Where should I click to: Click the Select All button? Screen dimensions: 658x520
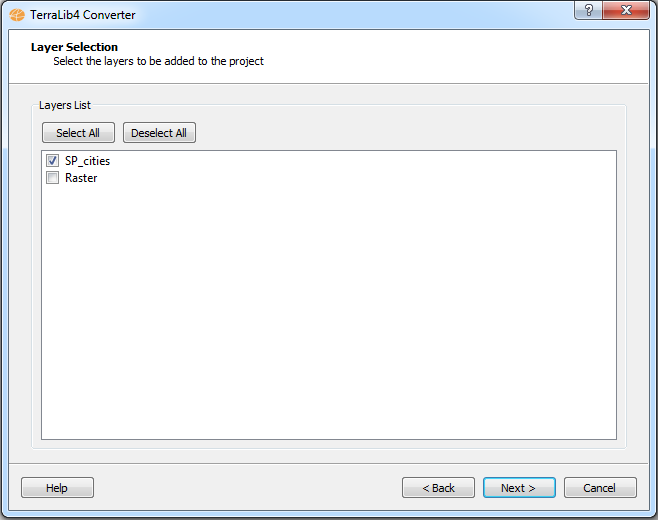coord(78,133)
